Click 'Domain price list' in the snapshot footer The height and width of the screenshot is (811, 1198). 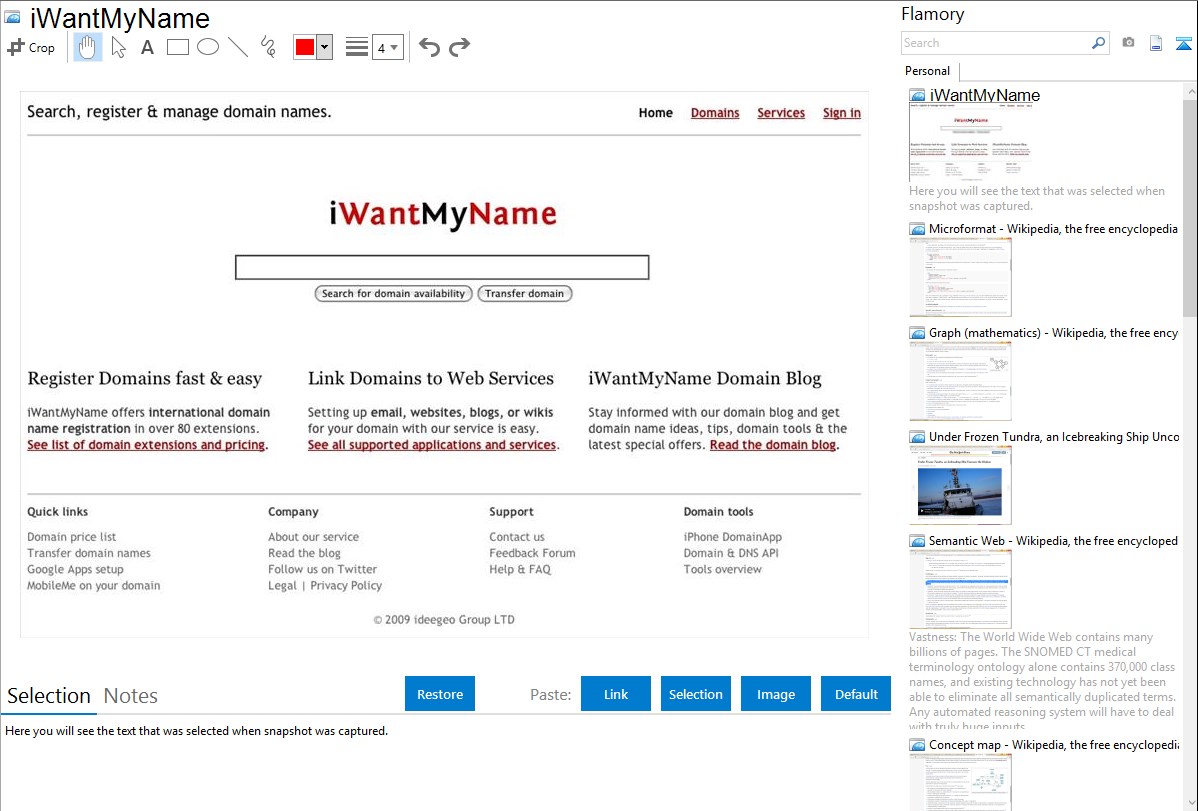click(x=72, y=537)
